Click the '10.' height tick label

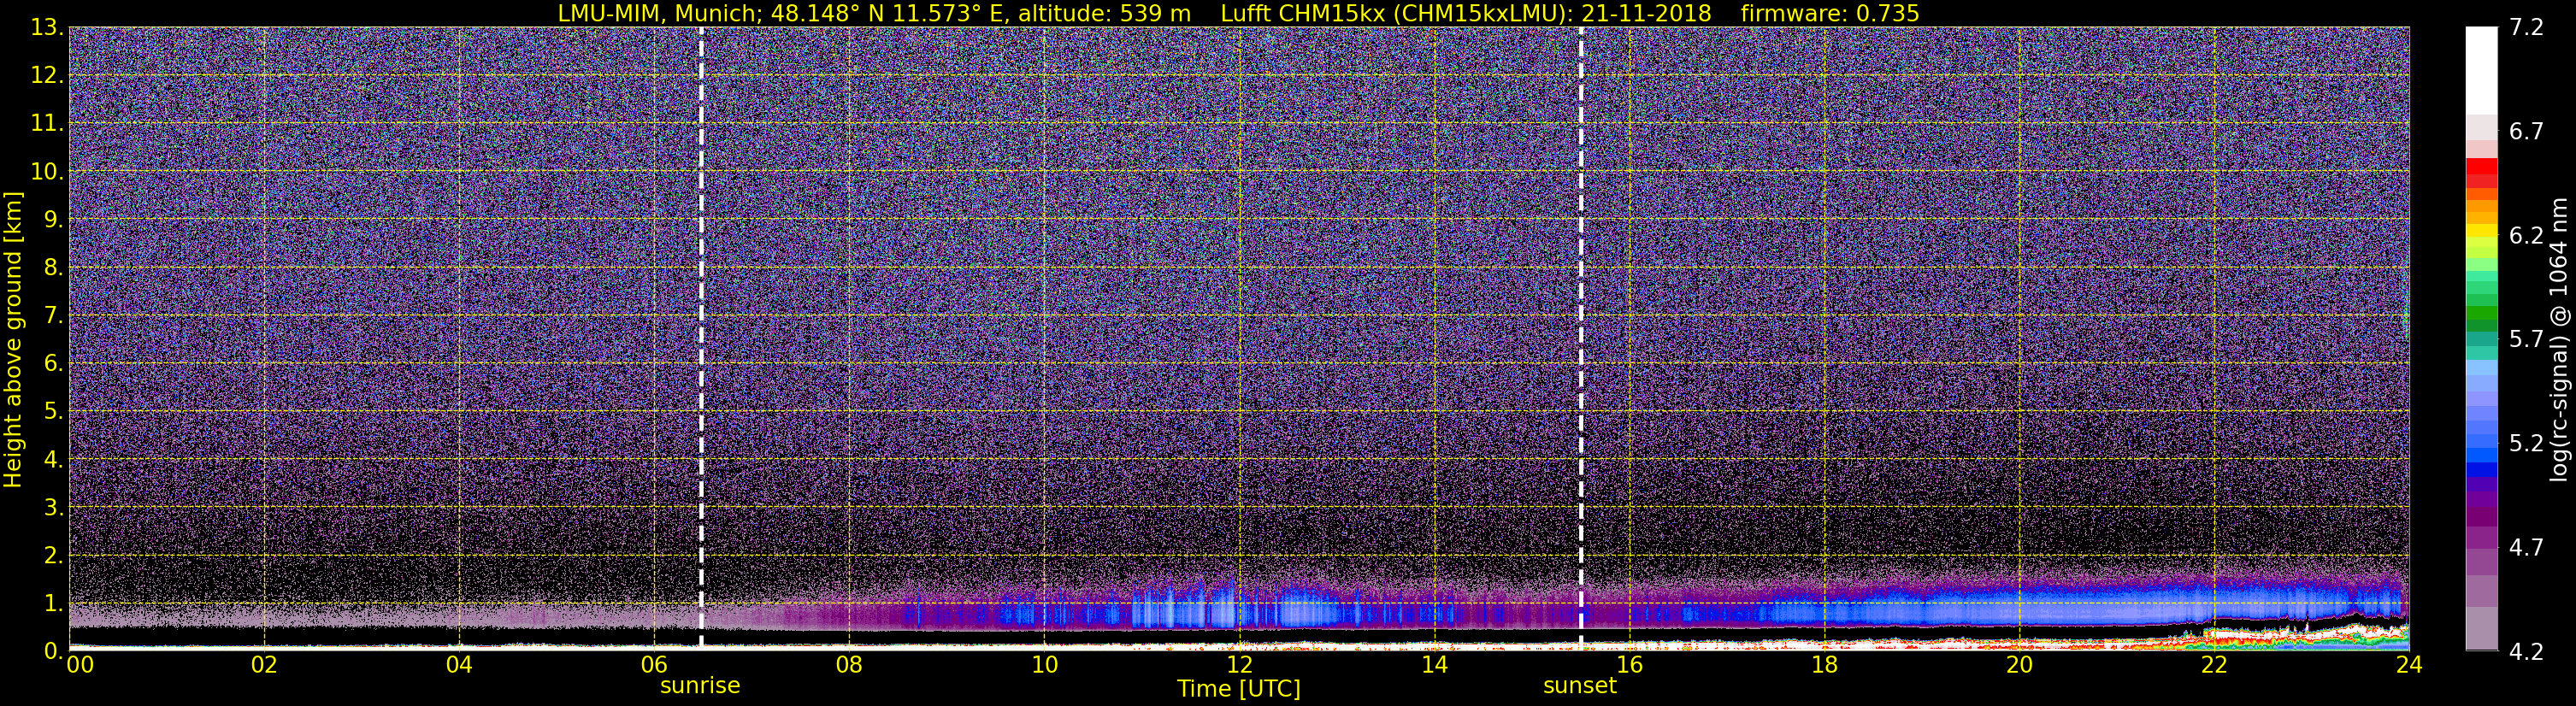coord(47,172)
